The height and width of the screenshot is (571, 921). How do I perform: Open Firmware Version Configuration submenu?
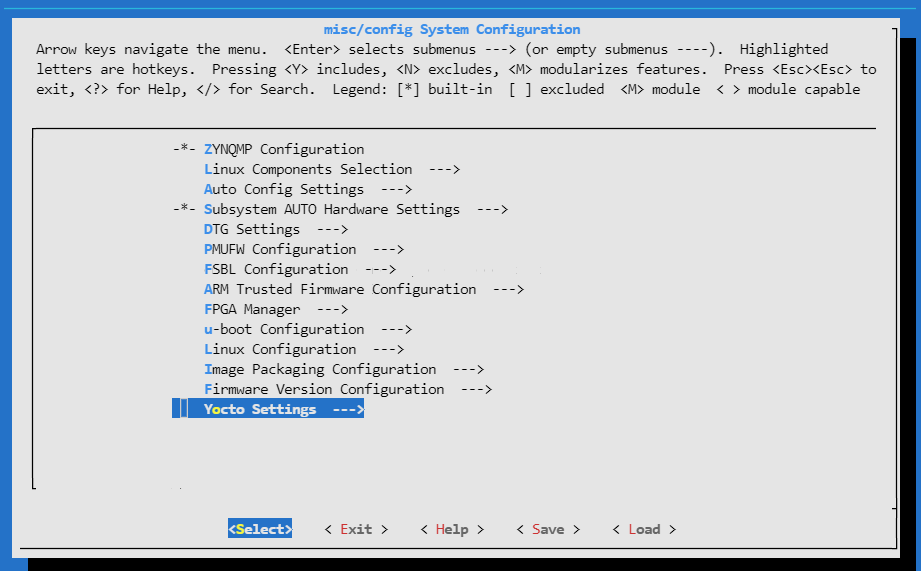pyautogui.click(x=348, y=389)
